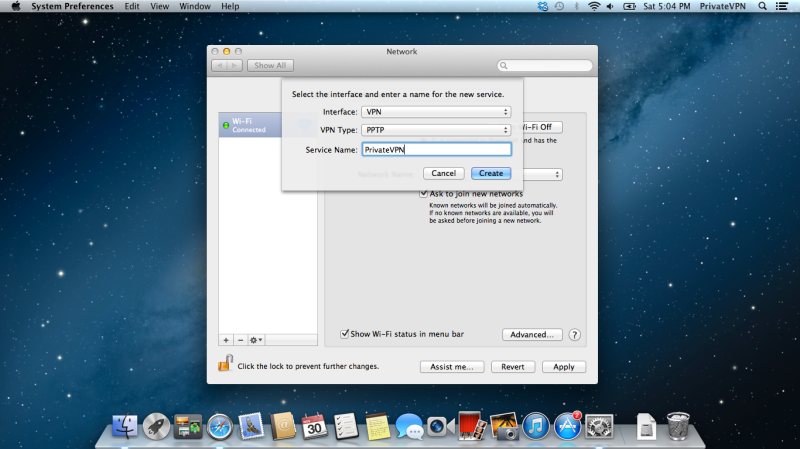800x449 pixels.
Task: Open the App Store dock icon
Action: point(568,427)
